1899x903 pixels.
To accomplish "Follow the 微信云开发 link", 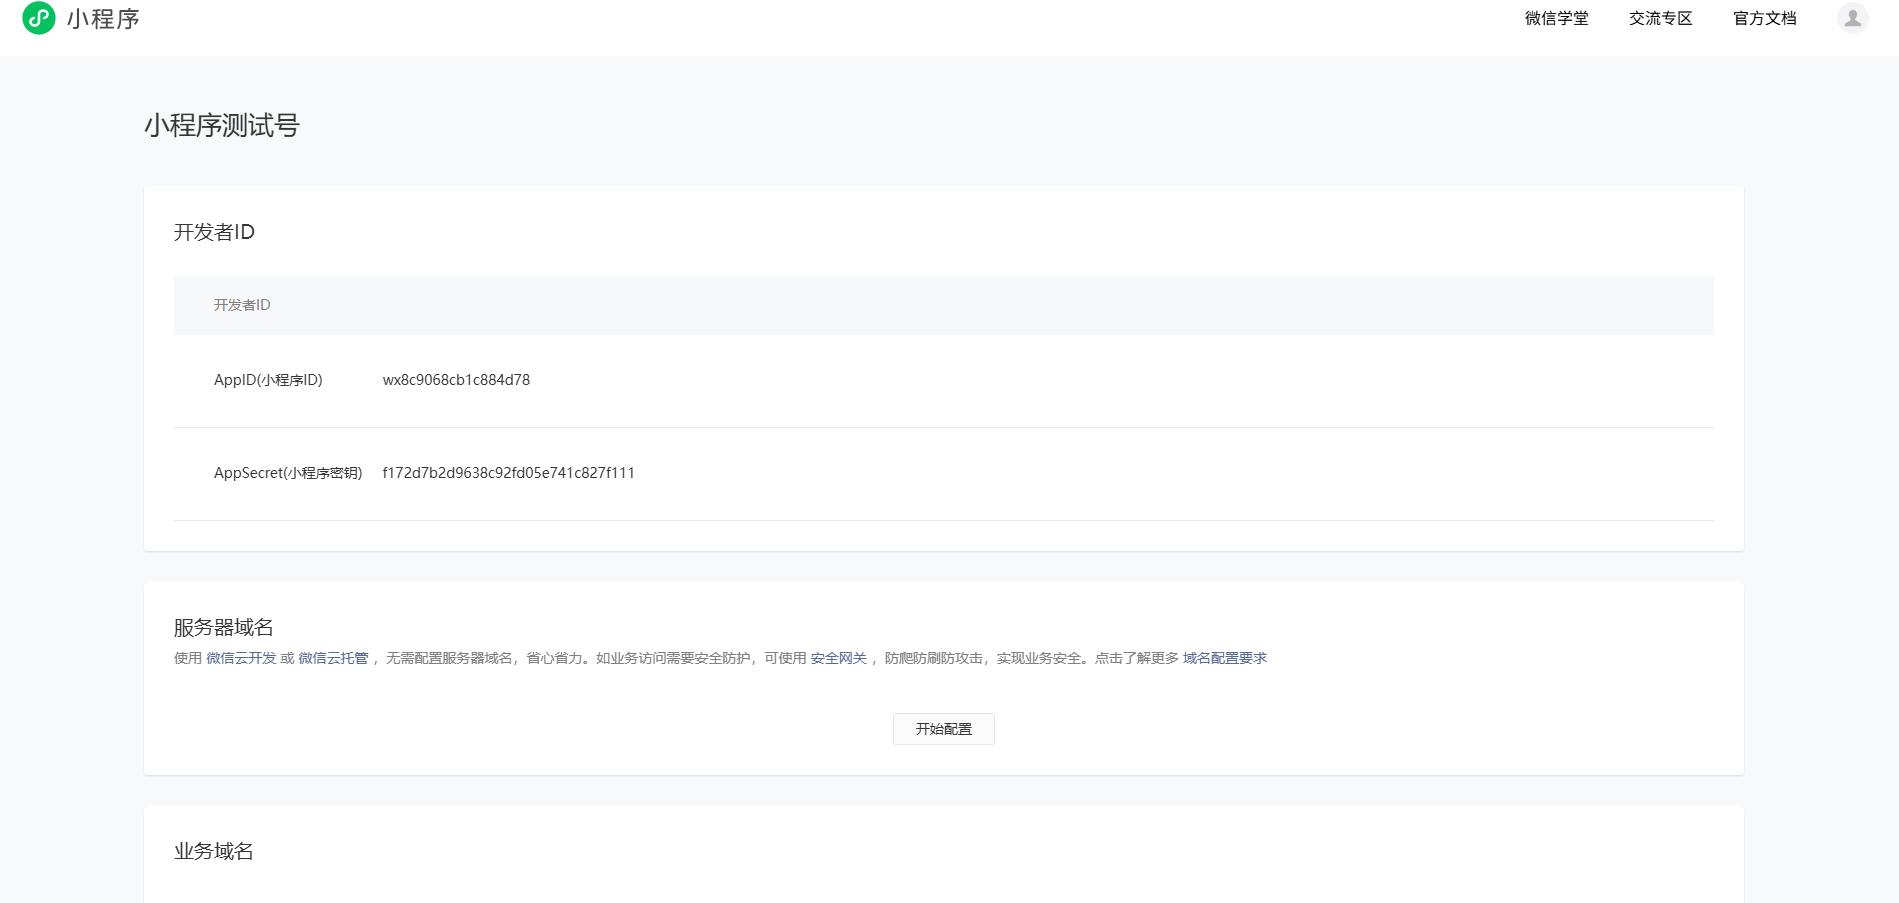I will (x=241, y=658).
